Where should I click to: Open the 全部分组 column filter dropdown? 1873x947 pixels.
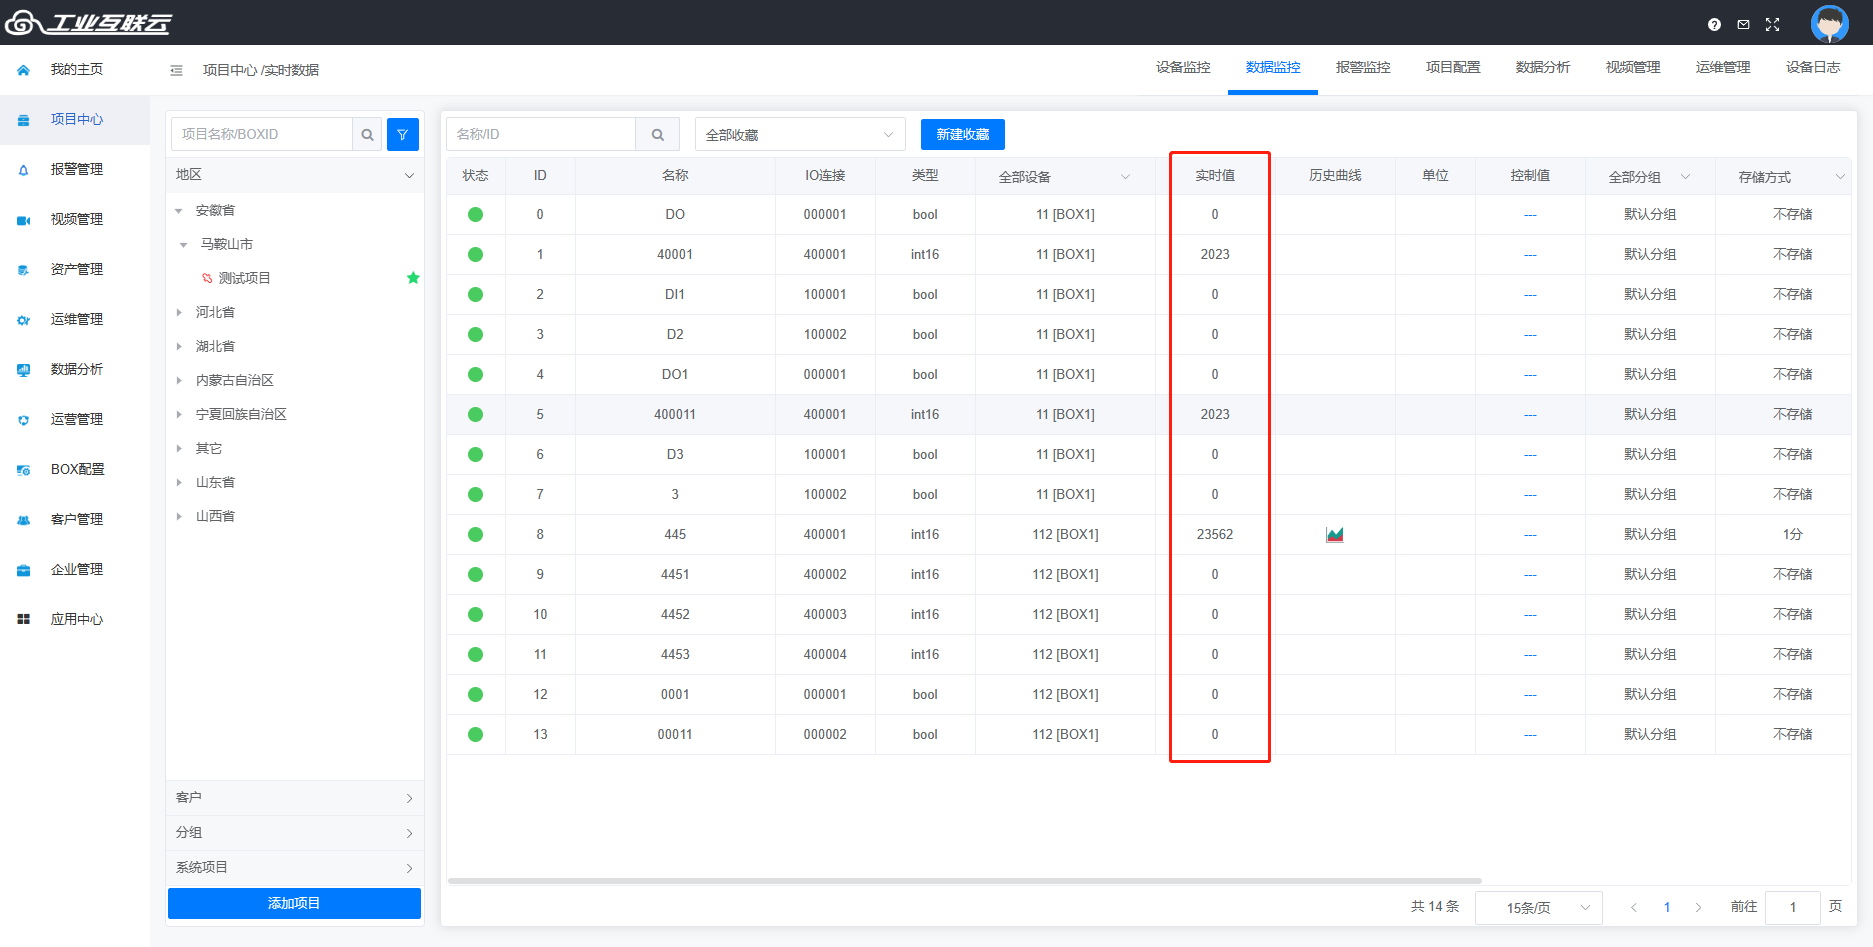1650,177
